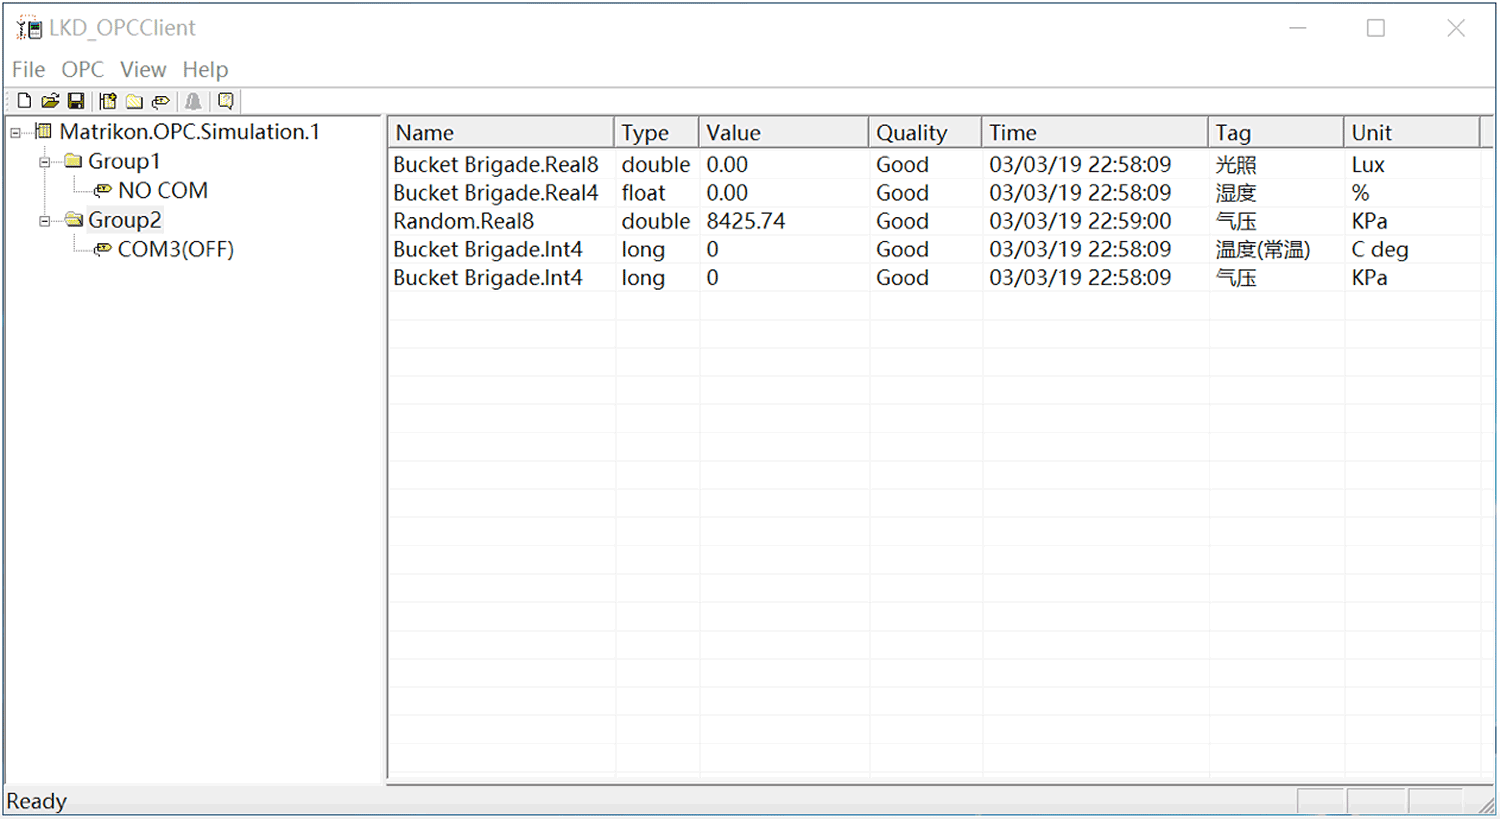Click the float type cell
Viewport: 1500px width, 819px height.
pyautogui.click(x=643, y=192)
